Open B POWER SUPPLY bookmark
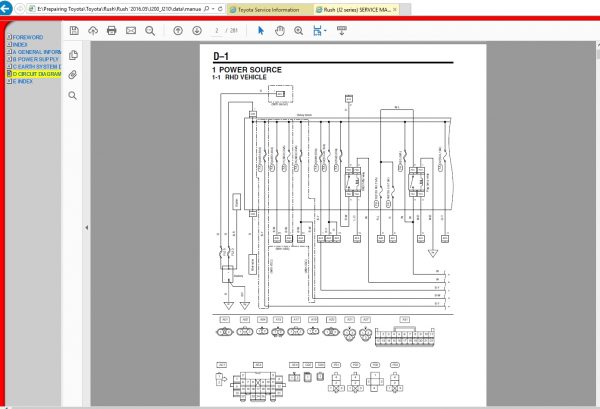Screen dimensions: 600x409 [x=36, y=59]
